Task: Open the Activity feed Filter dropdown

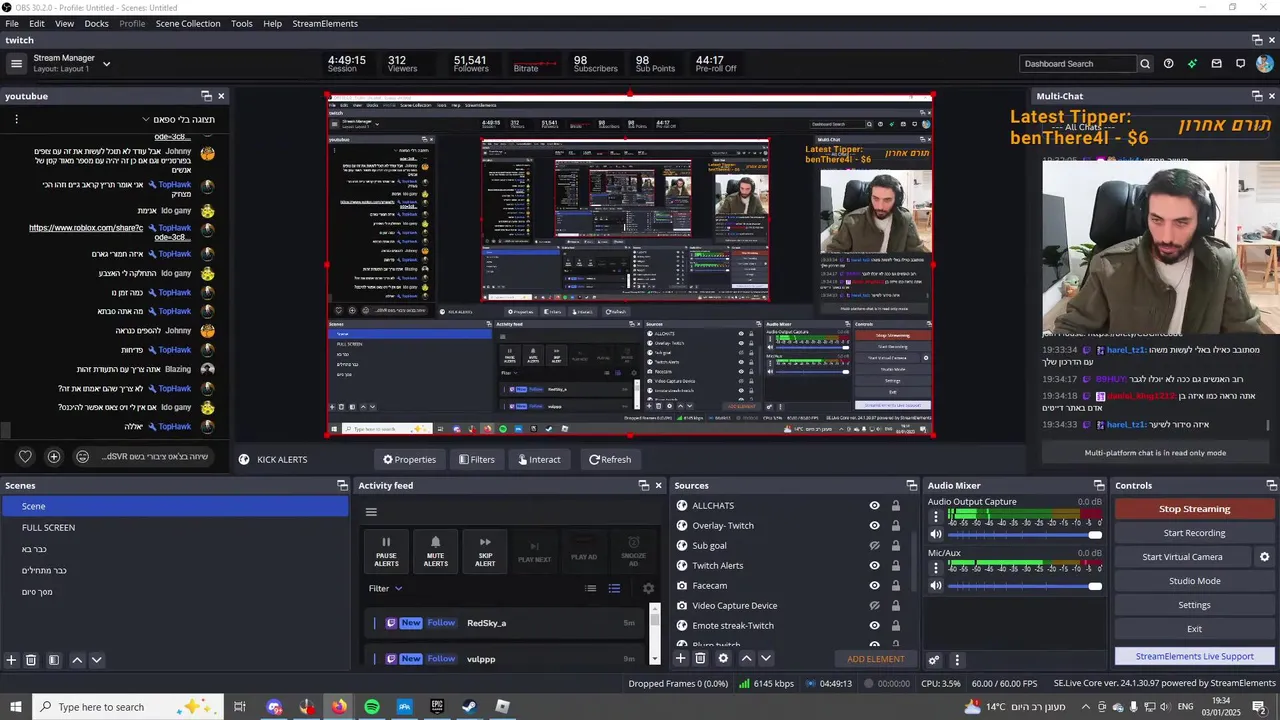Action: (x=385, y=589)
